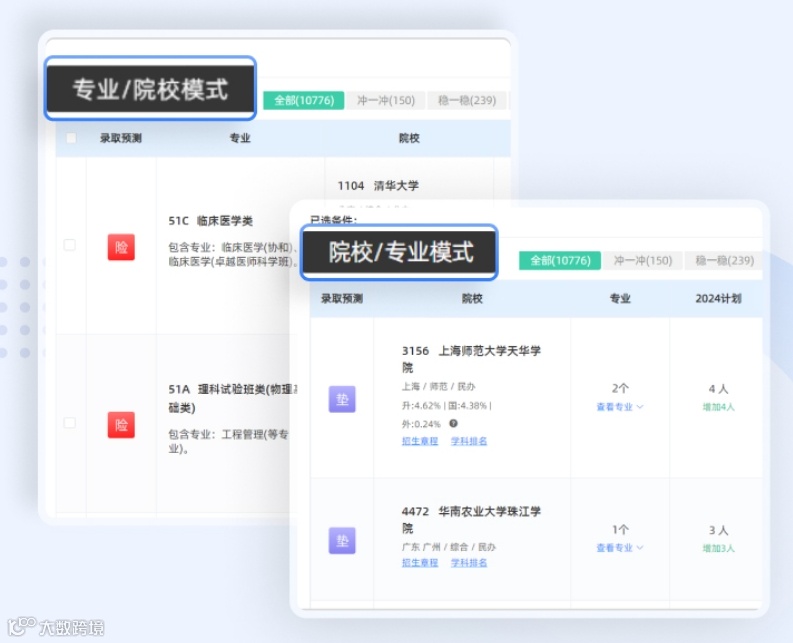The image size is (793, 643).
Task: Click the 增加3人 green text
Action: click(719, 548)
